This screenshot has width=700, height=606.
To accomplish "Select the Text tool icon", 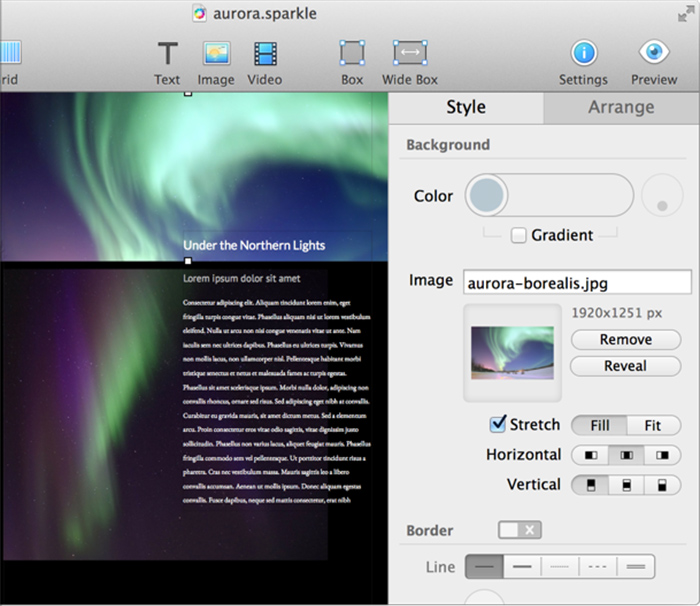I will click(x=167, y=54).
